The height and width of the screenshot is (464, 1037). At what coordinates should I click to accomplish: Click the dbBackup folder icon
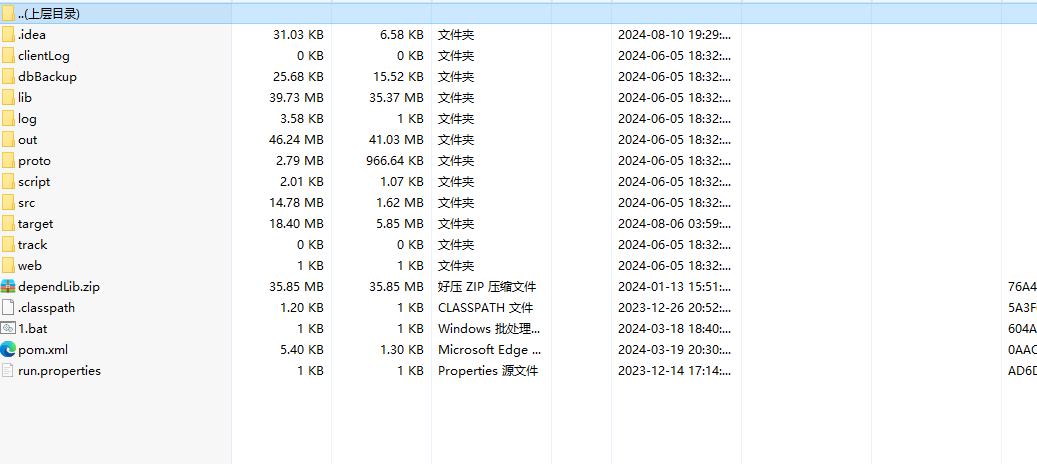click(x=8, y=77)
